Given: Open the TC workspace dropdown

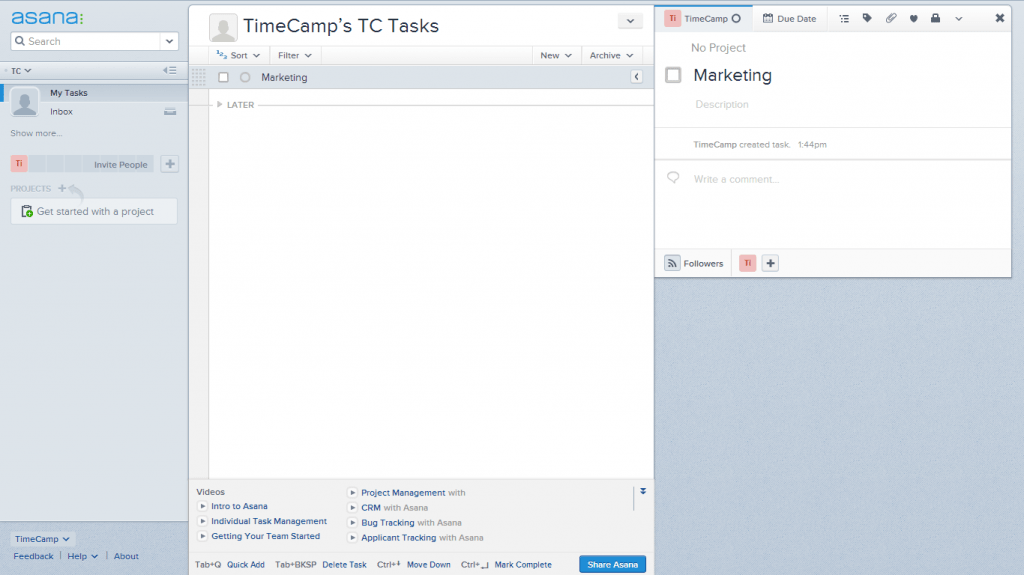Looking at the screenshot, I should click(x=21, y=71).
